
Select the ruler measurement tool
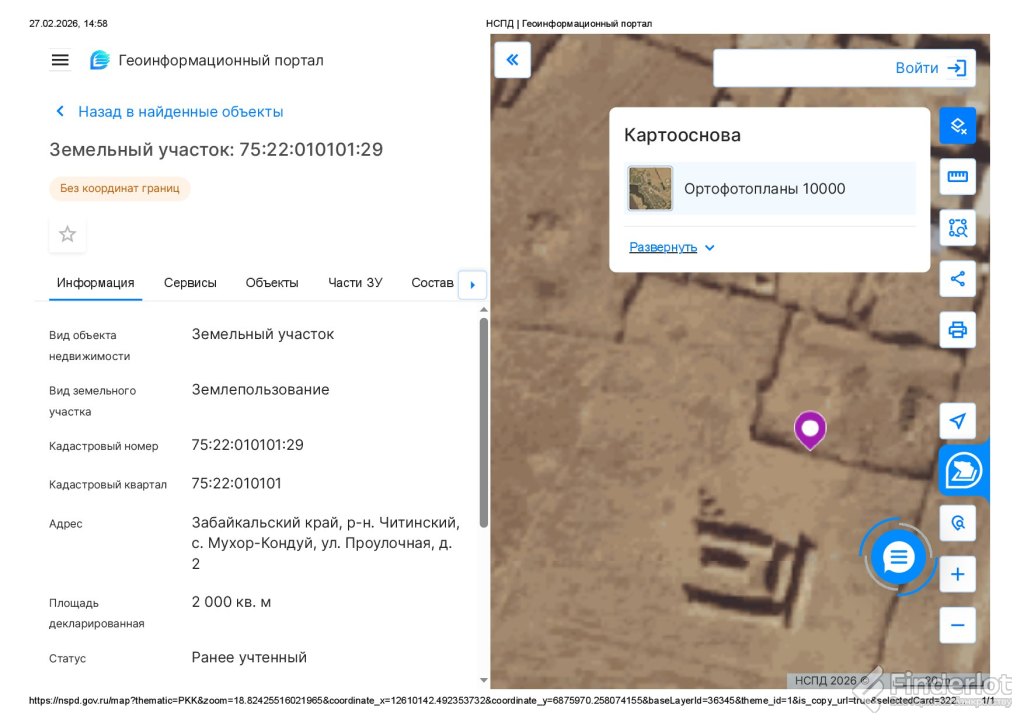[x=957, y=177]
